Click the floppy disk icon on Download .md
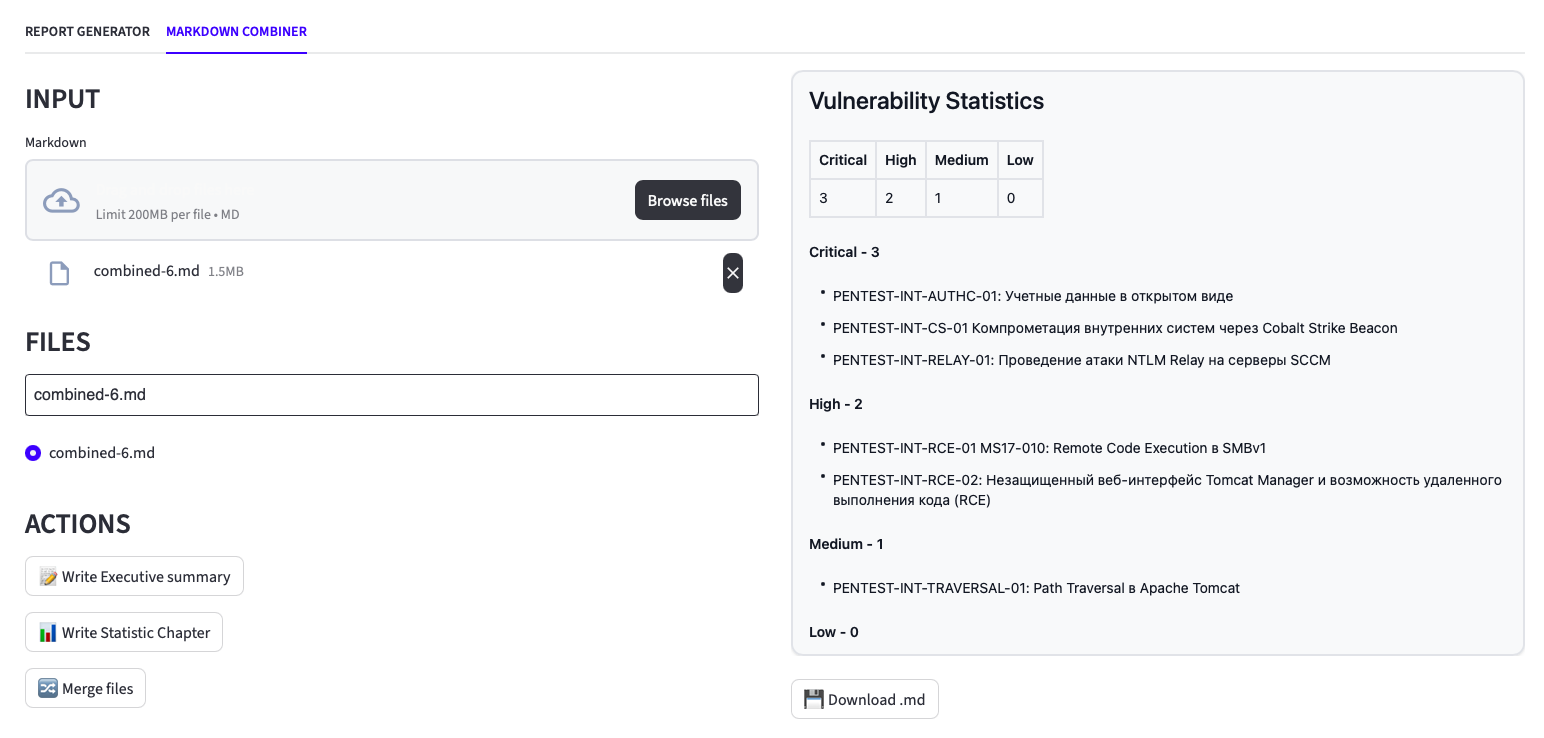Viewport: 1544px width, 738px height. point(814,700)
